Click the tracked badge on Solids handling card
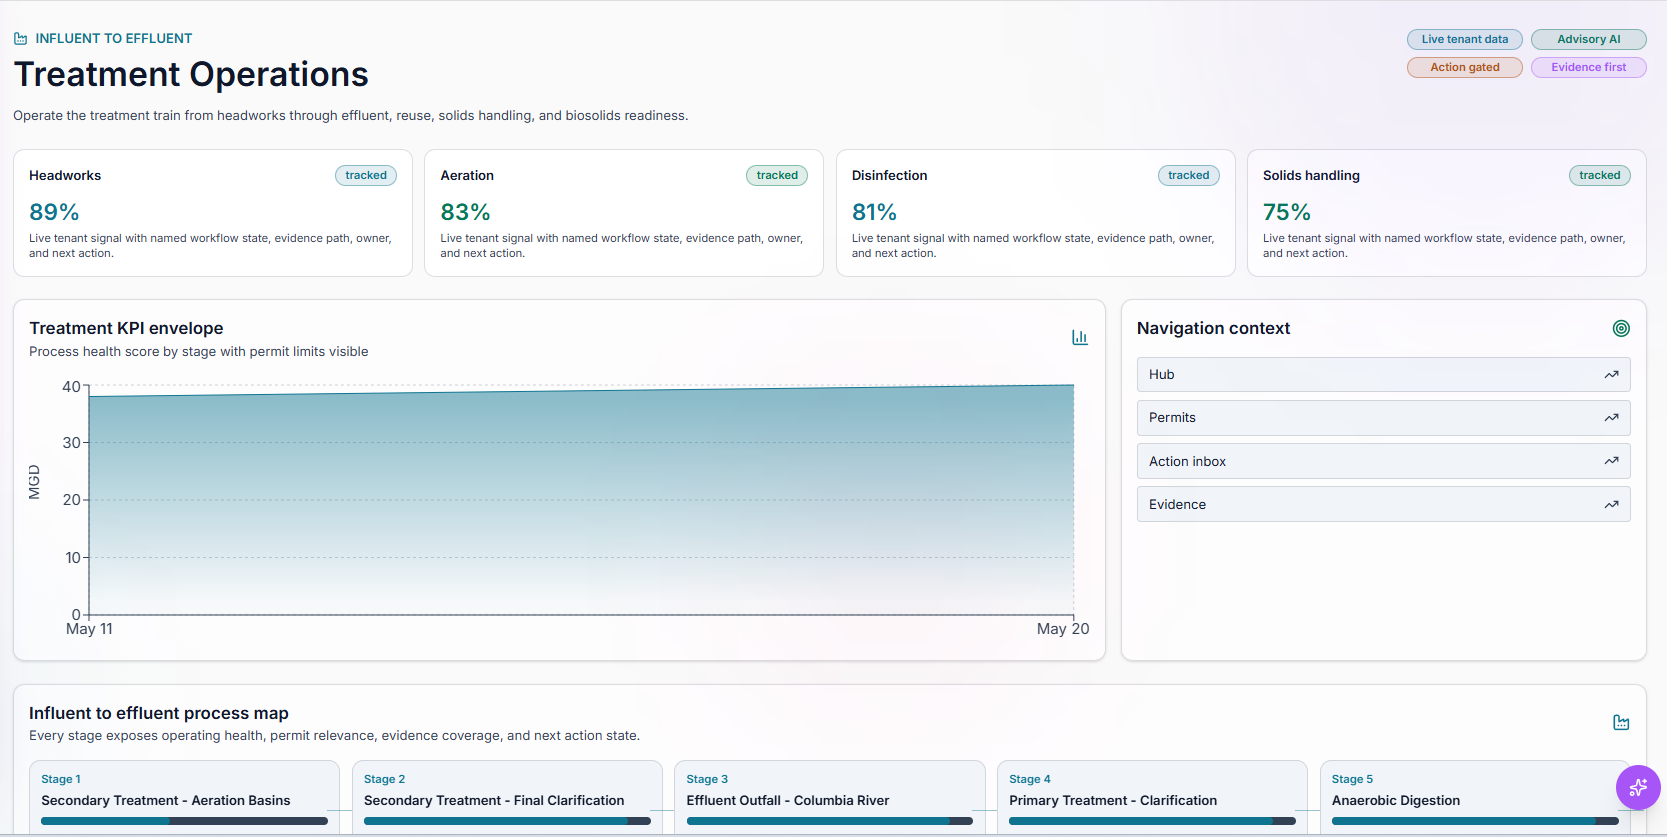 coord(1600,176)
